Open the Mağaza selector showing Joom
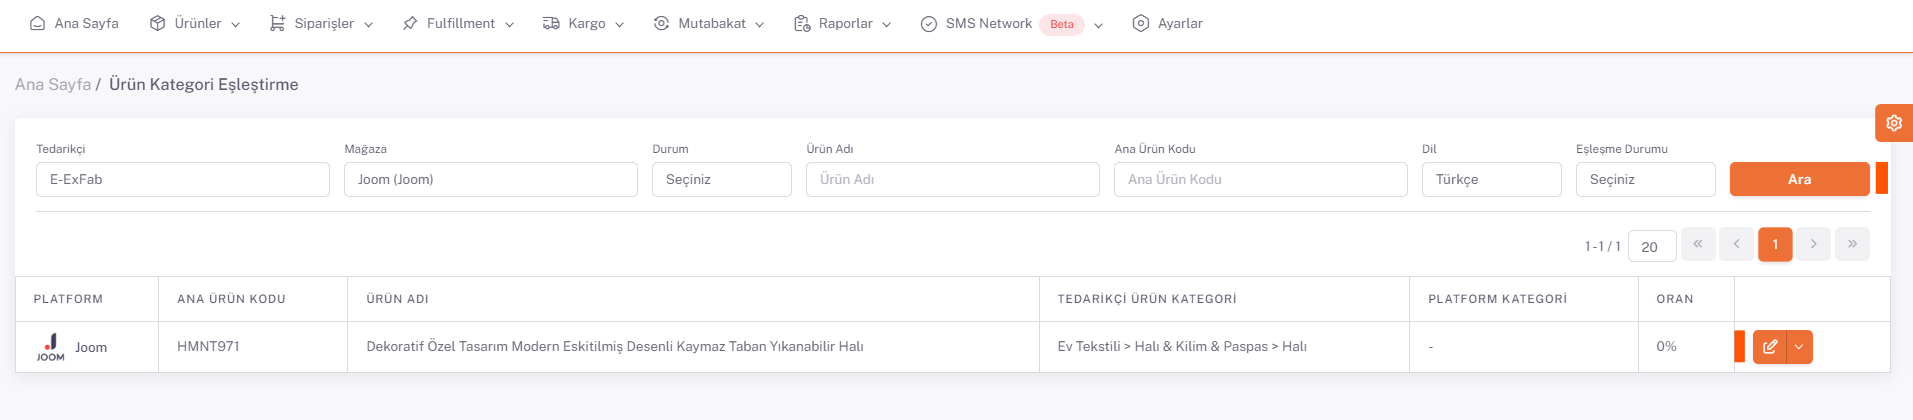1913x420 pixels. click(490, 179)
